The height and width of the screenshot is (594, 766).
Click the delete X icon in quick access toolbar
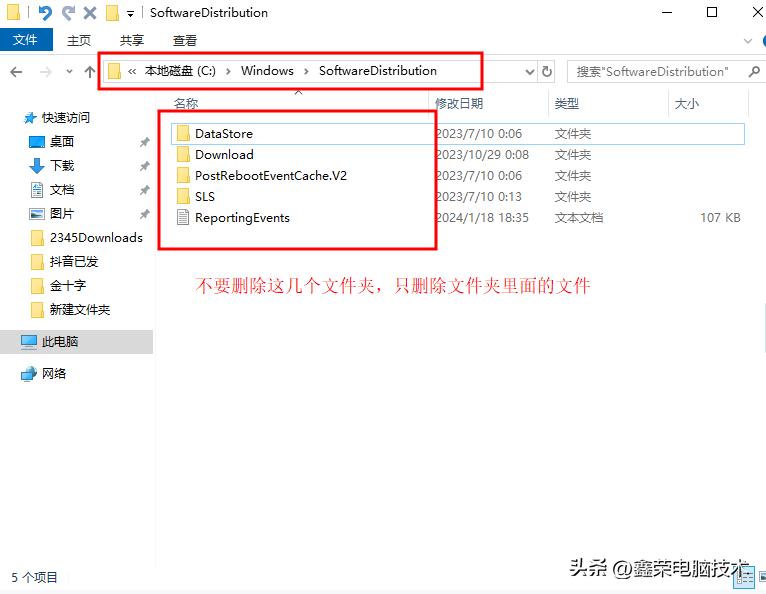point(90,13)
